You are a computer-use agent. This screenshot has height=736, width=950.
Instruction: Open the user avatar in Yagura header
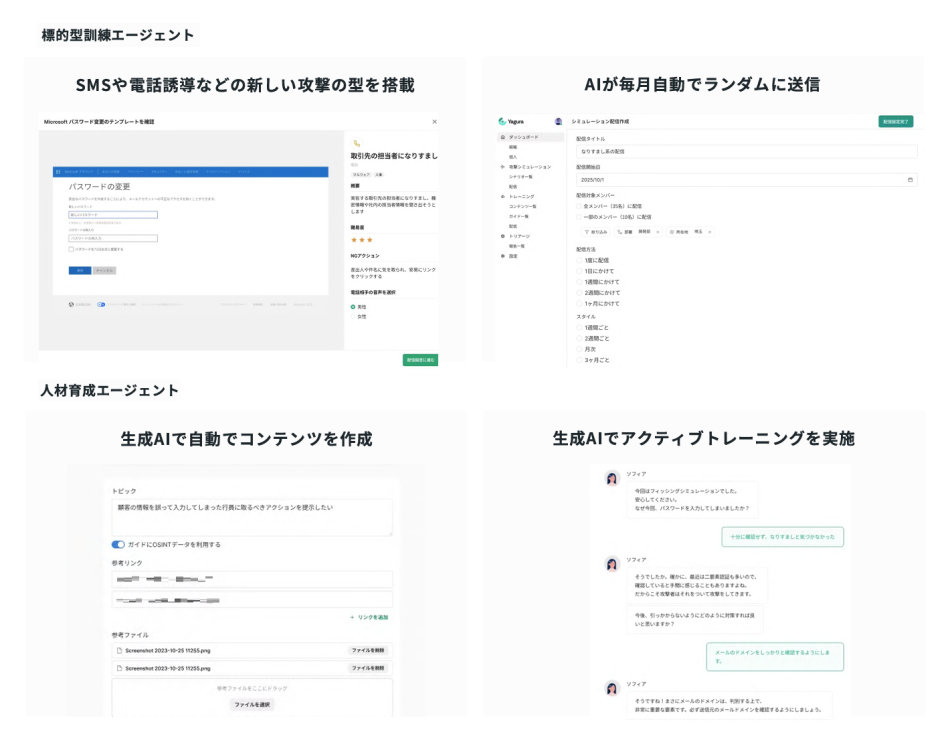pos(559,121)
